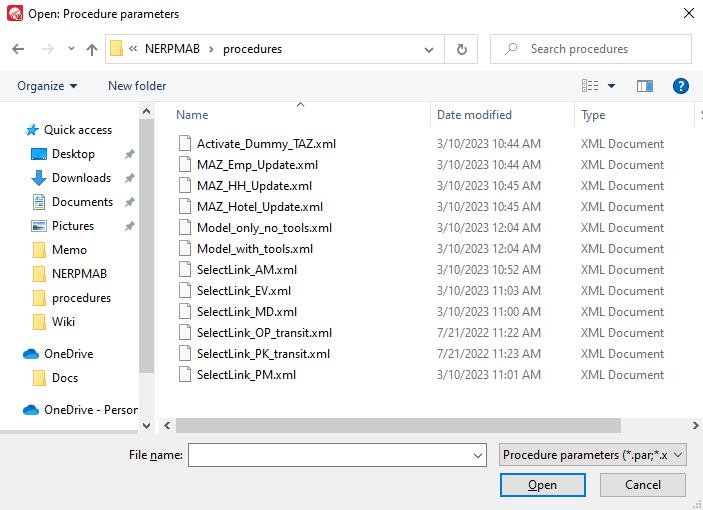Click the Quick access star item
This screenshot has height=510, width=703.
point(69,130)
